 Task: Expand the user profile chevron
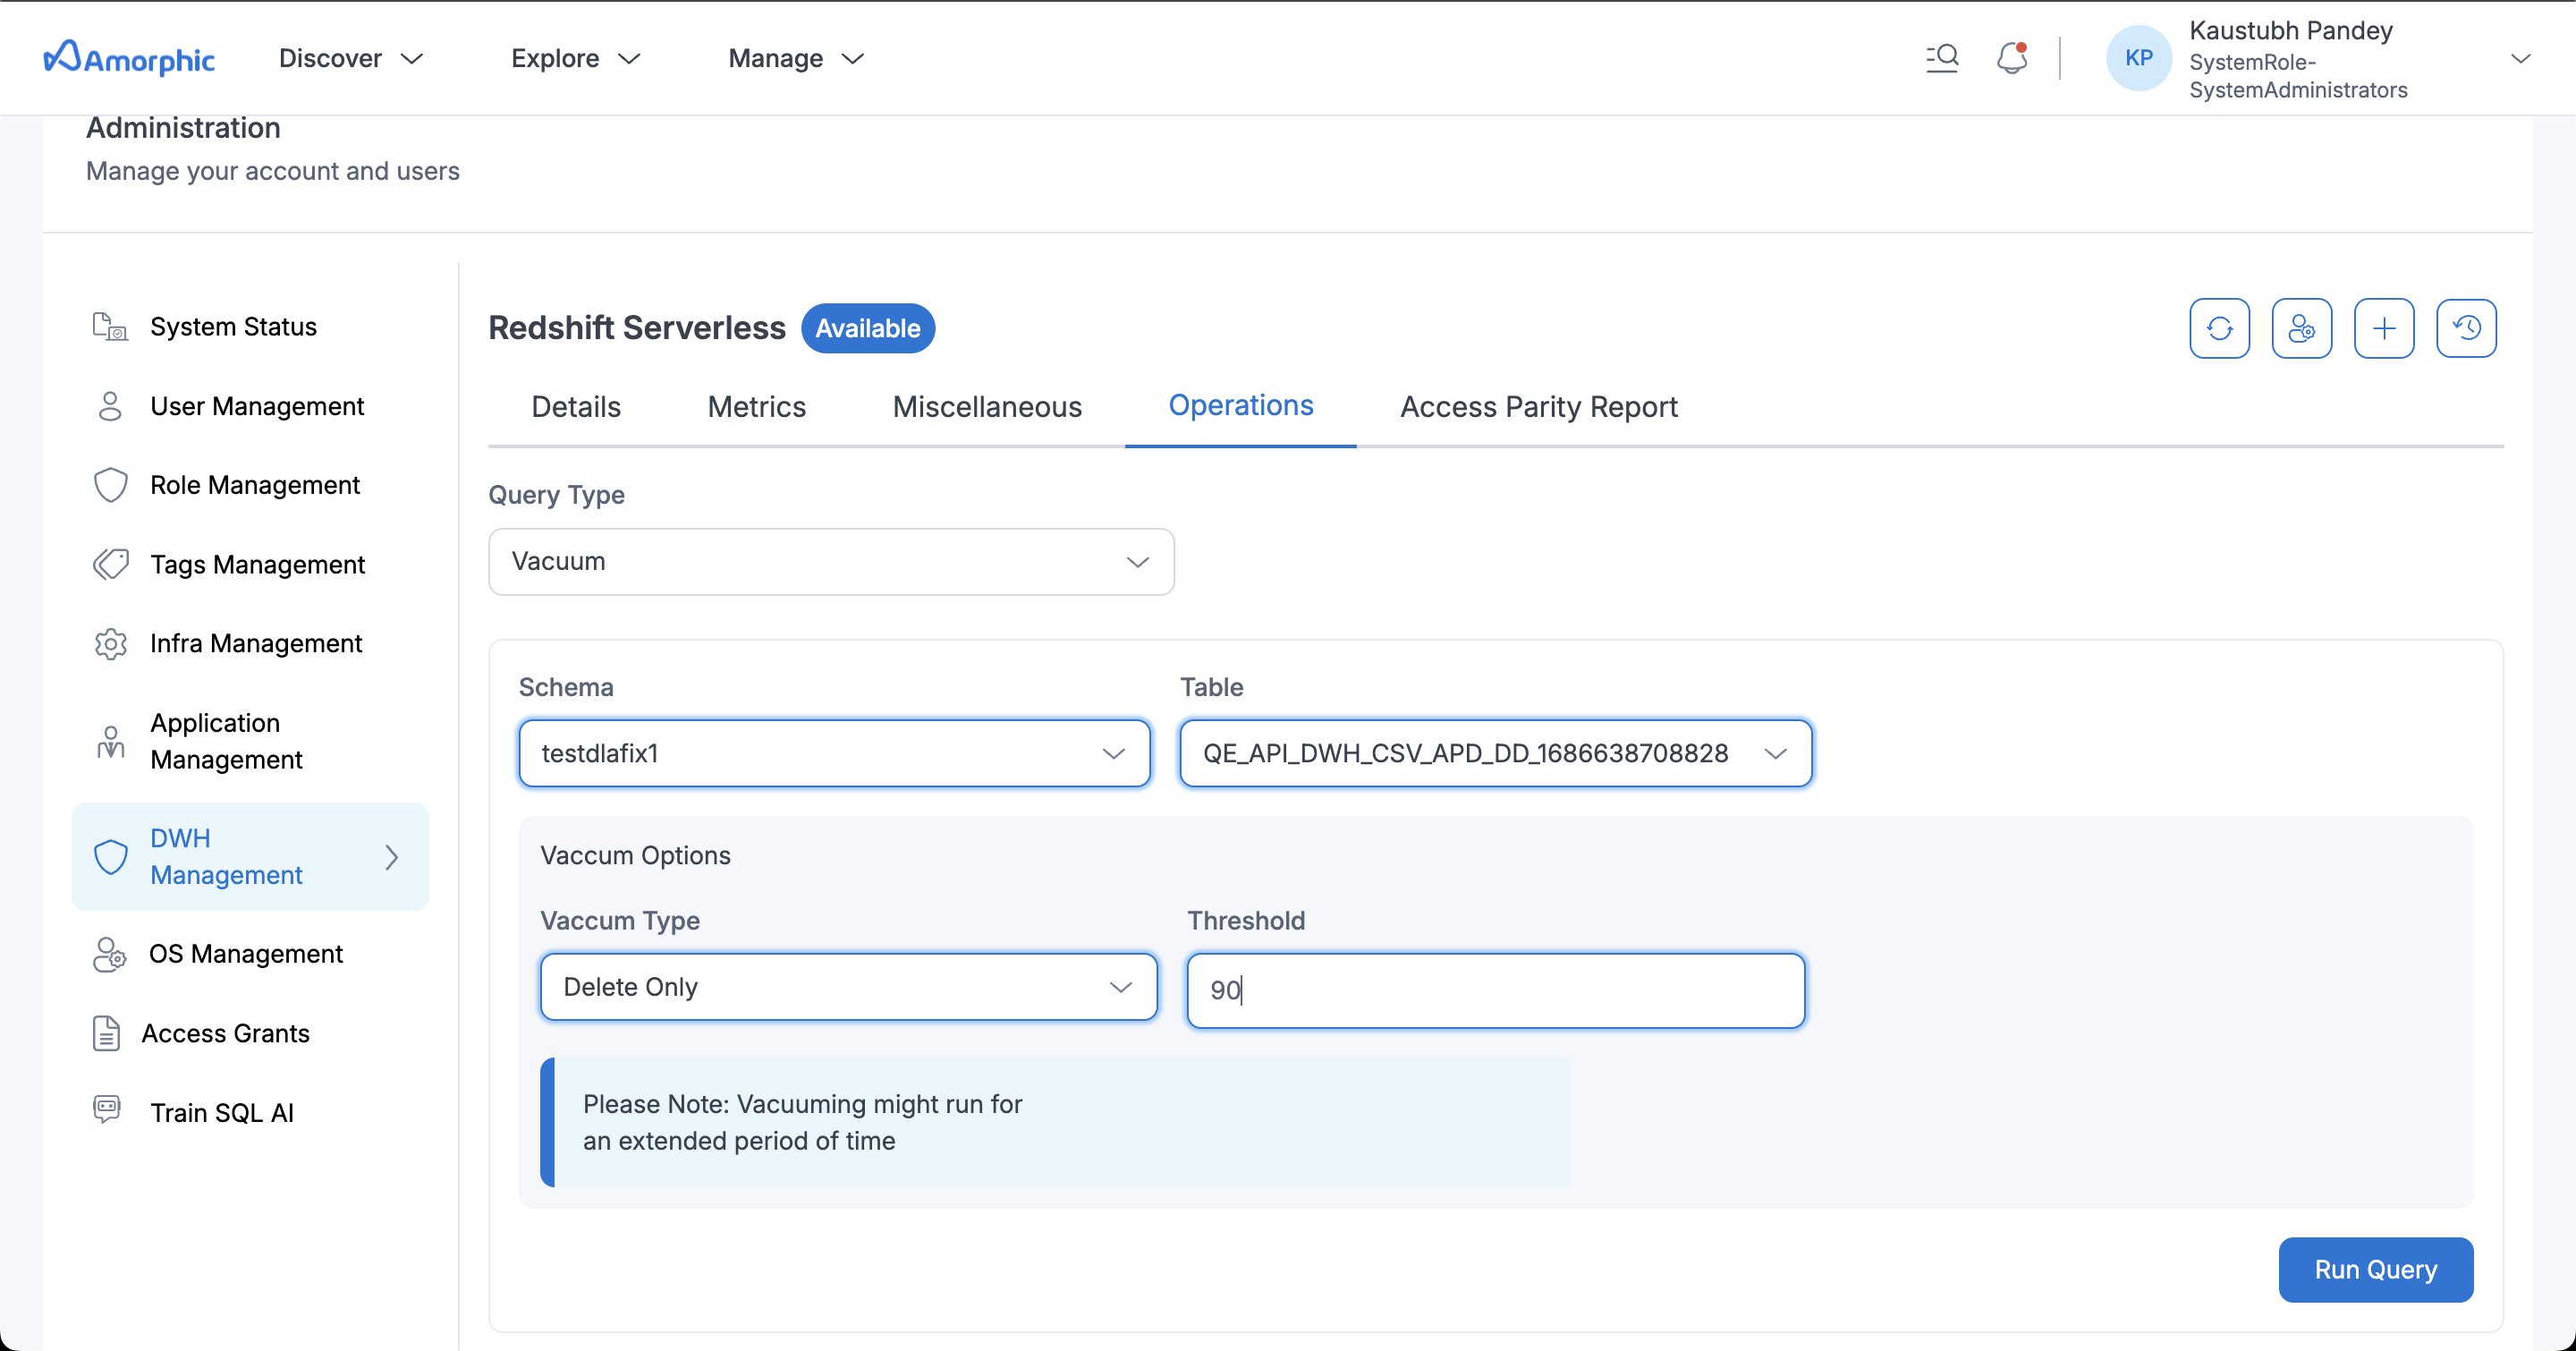(2520, 58)
